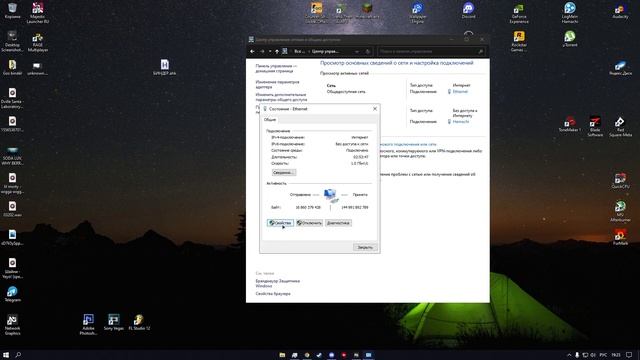Open БИНДЕР.ahk file on desktop

164,67
